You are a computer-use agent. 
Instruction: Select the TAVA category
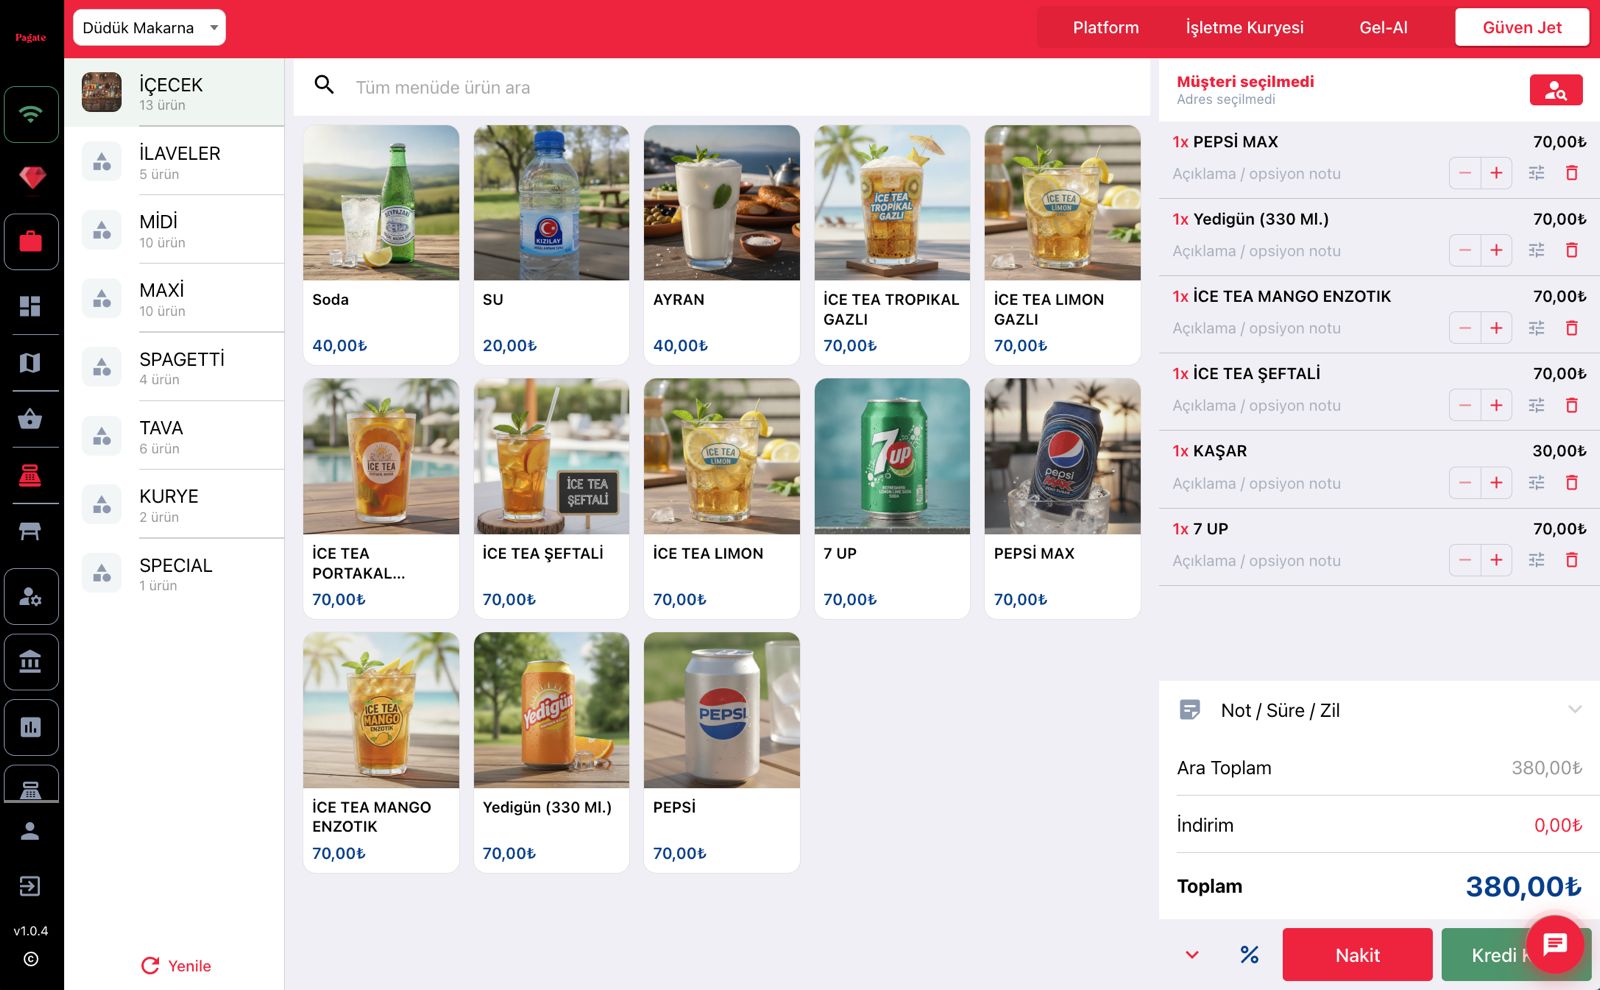point(175,436)
